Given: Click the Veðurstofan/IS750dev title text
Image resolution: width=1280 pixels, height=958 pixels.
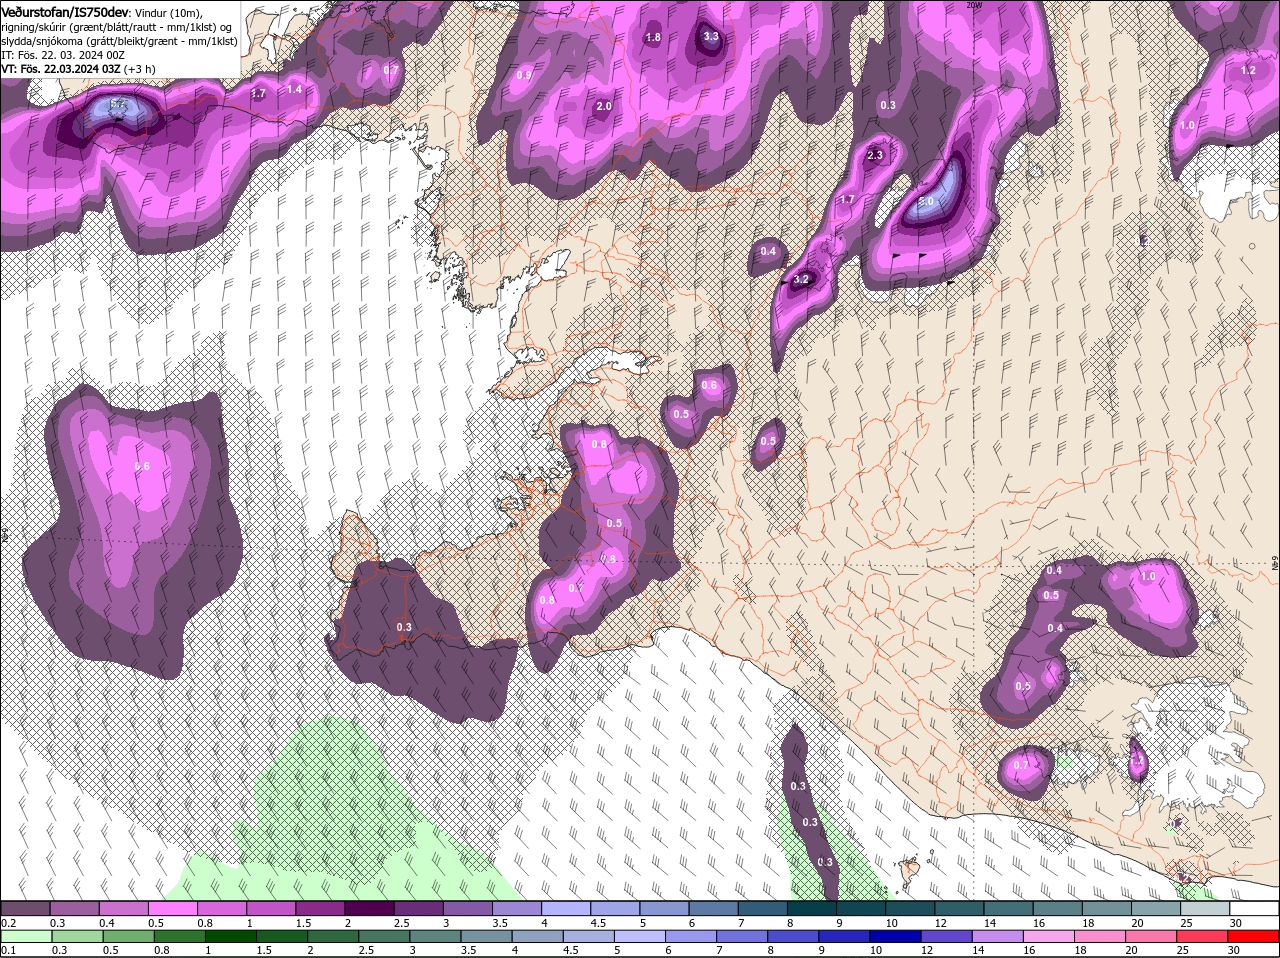Looking at the screenshot, I should tap(65, 11).
